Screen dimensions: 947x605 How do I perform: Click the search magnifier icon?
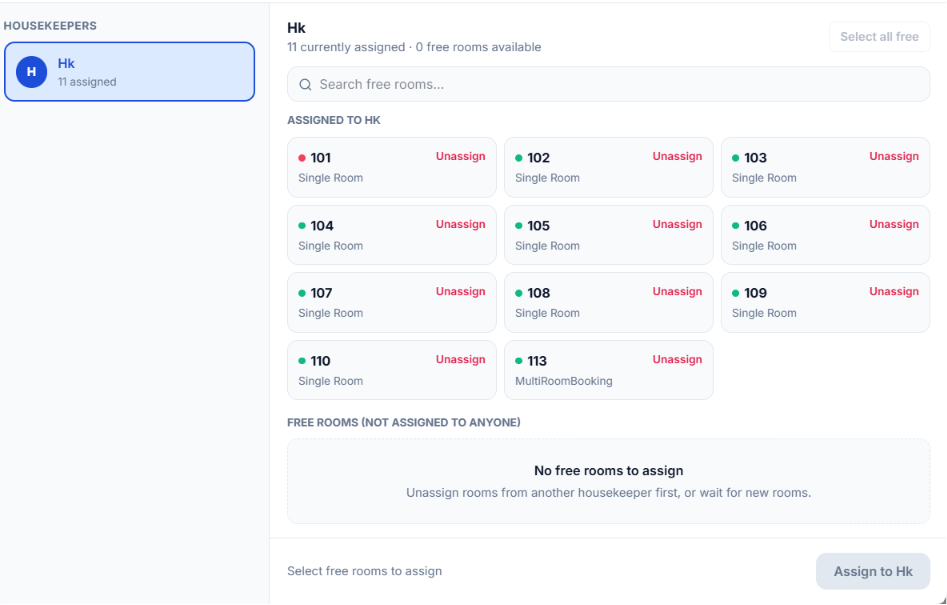pos(306,85)
